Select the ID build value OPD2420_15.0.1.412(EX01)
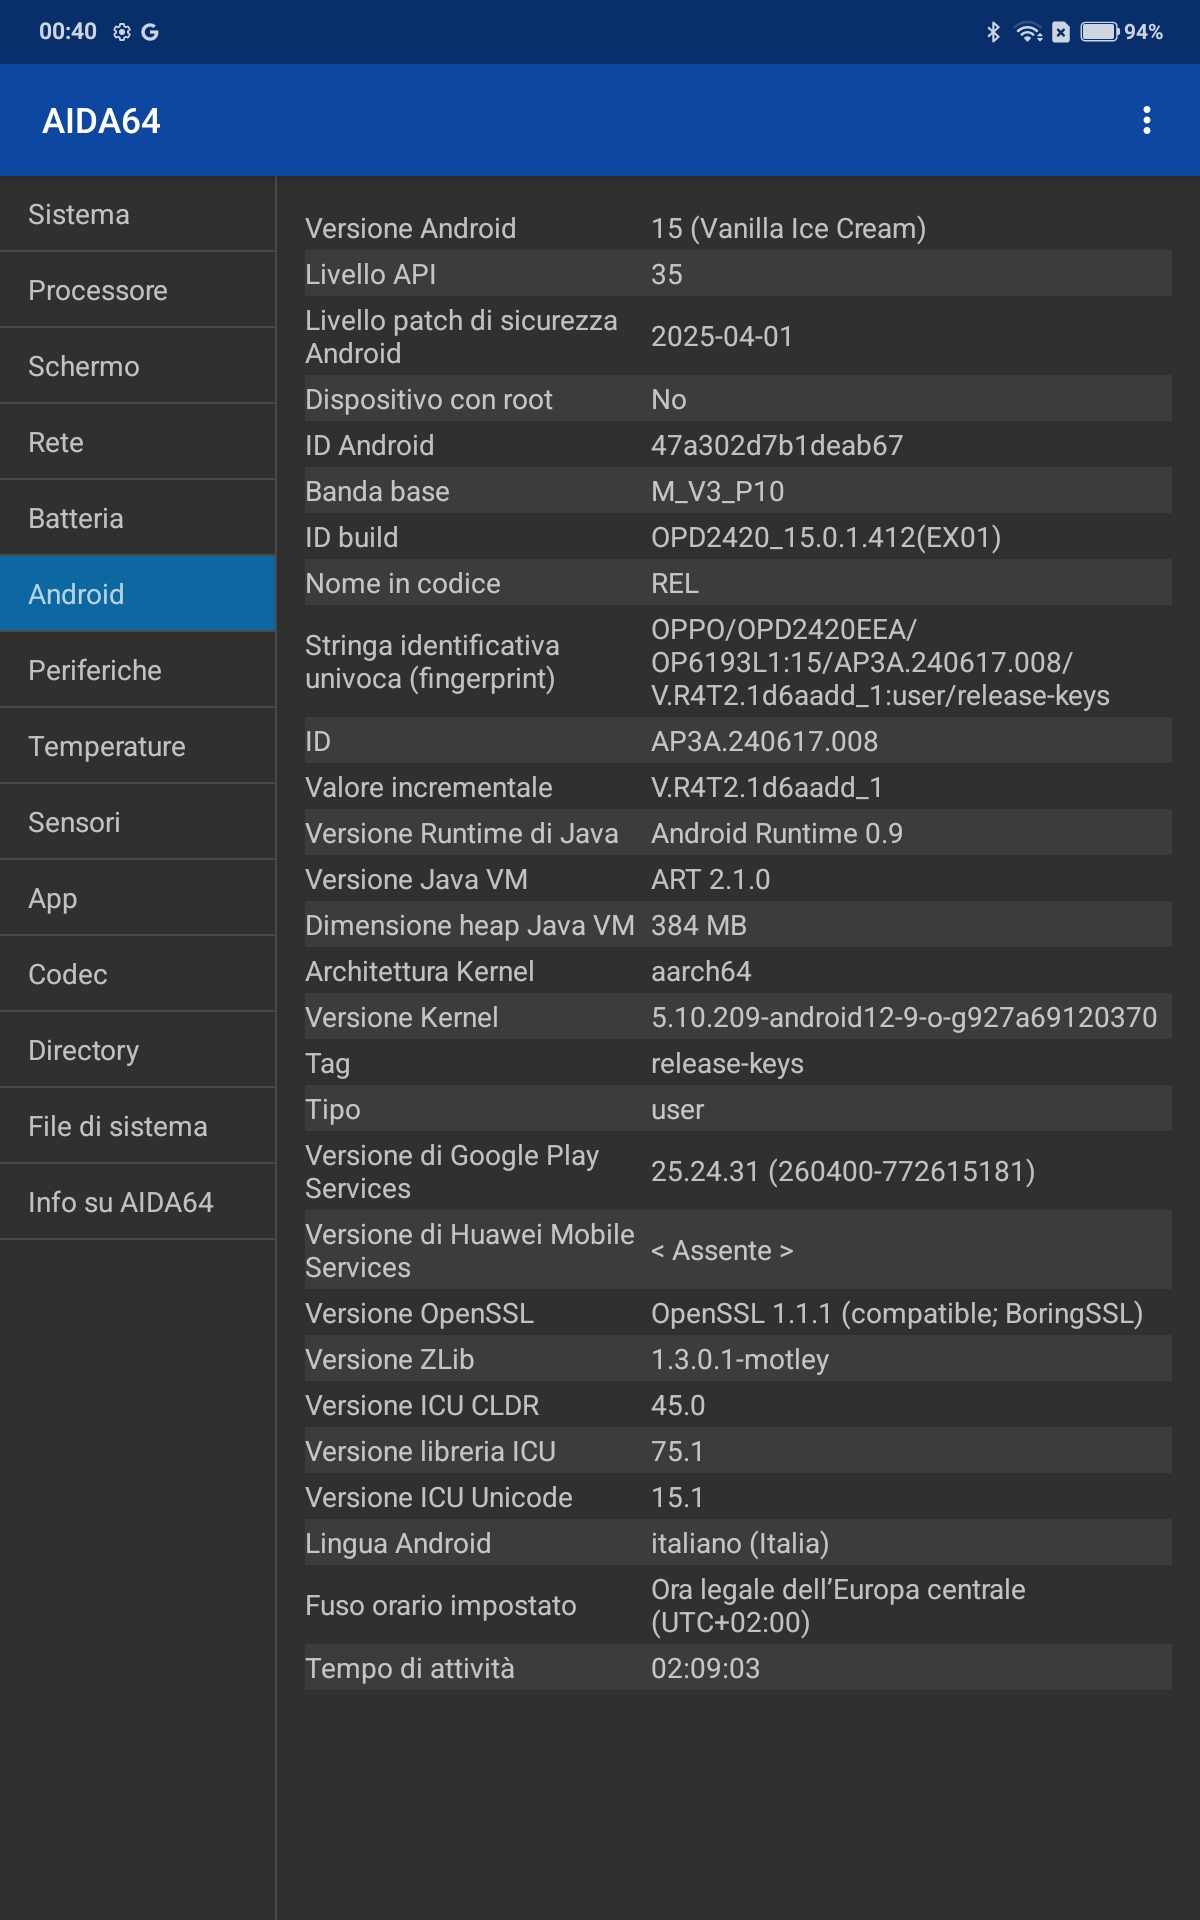The image size is (1200, 1920). [x=826, y=537]
